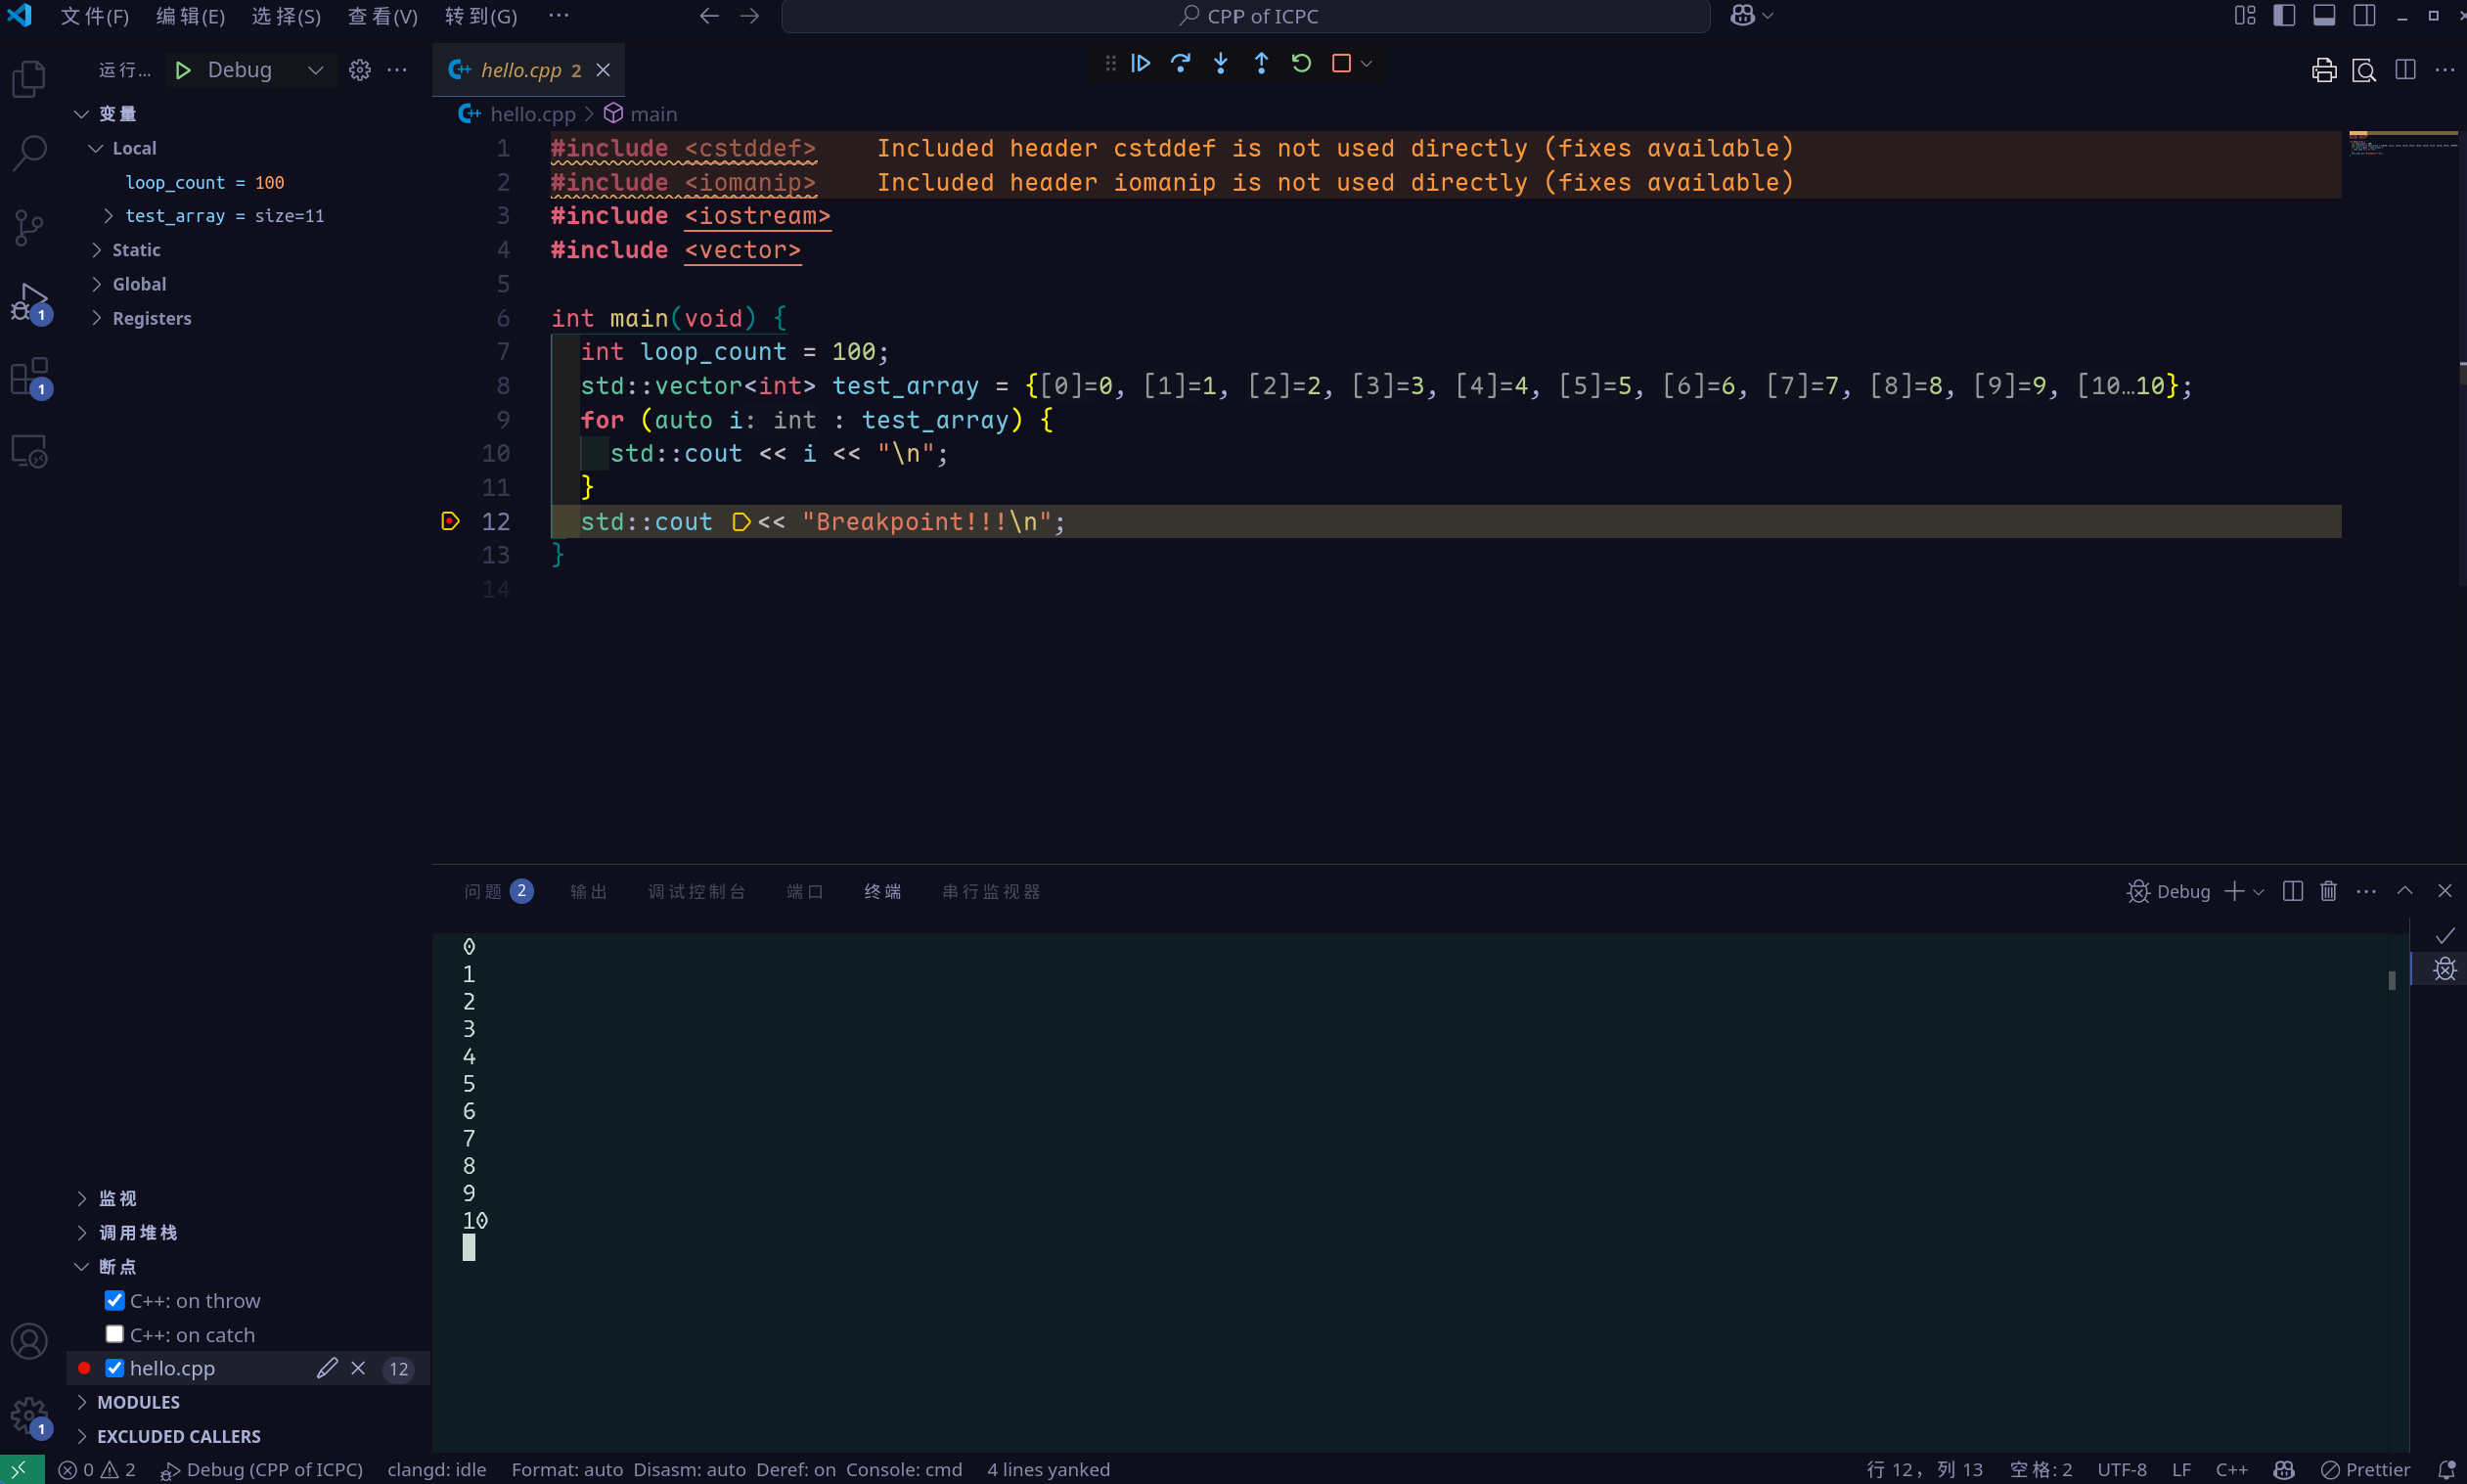Enable the C++: on catch breakpoint
This screenshot has height=1484, width=2467.
114,1334
